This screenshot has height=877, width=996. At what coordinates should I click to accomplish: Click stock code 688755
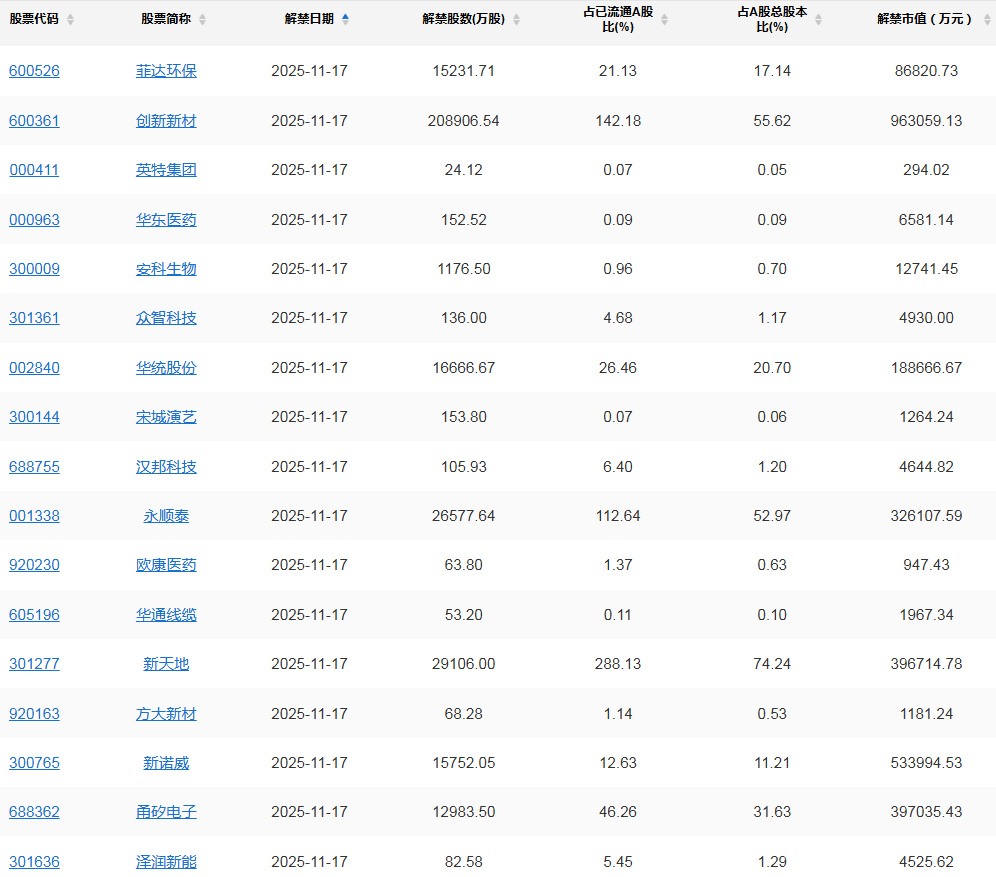point(34,467)
